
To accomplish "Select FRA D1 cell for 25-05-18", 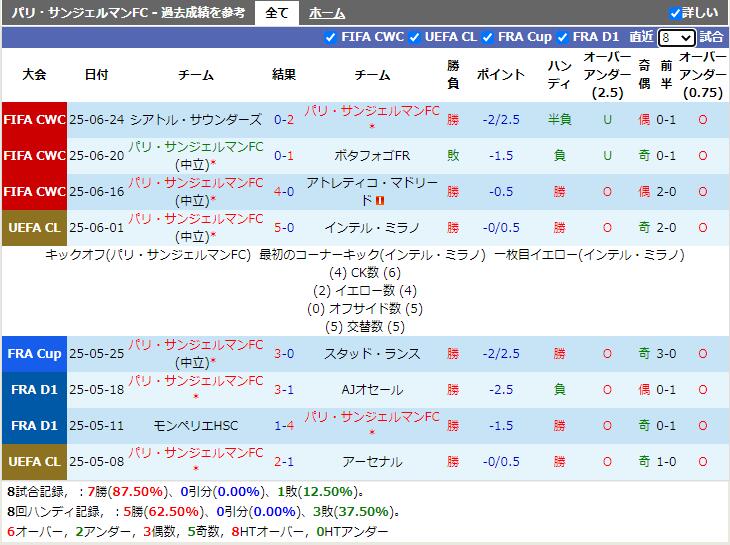I will pos(34,390).
